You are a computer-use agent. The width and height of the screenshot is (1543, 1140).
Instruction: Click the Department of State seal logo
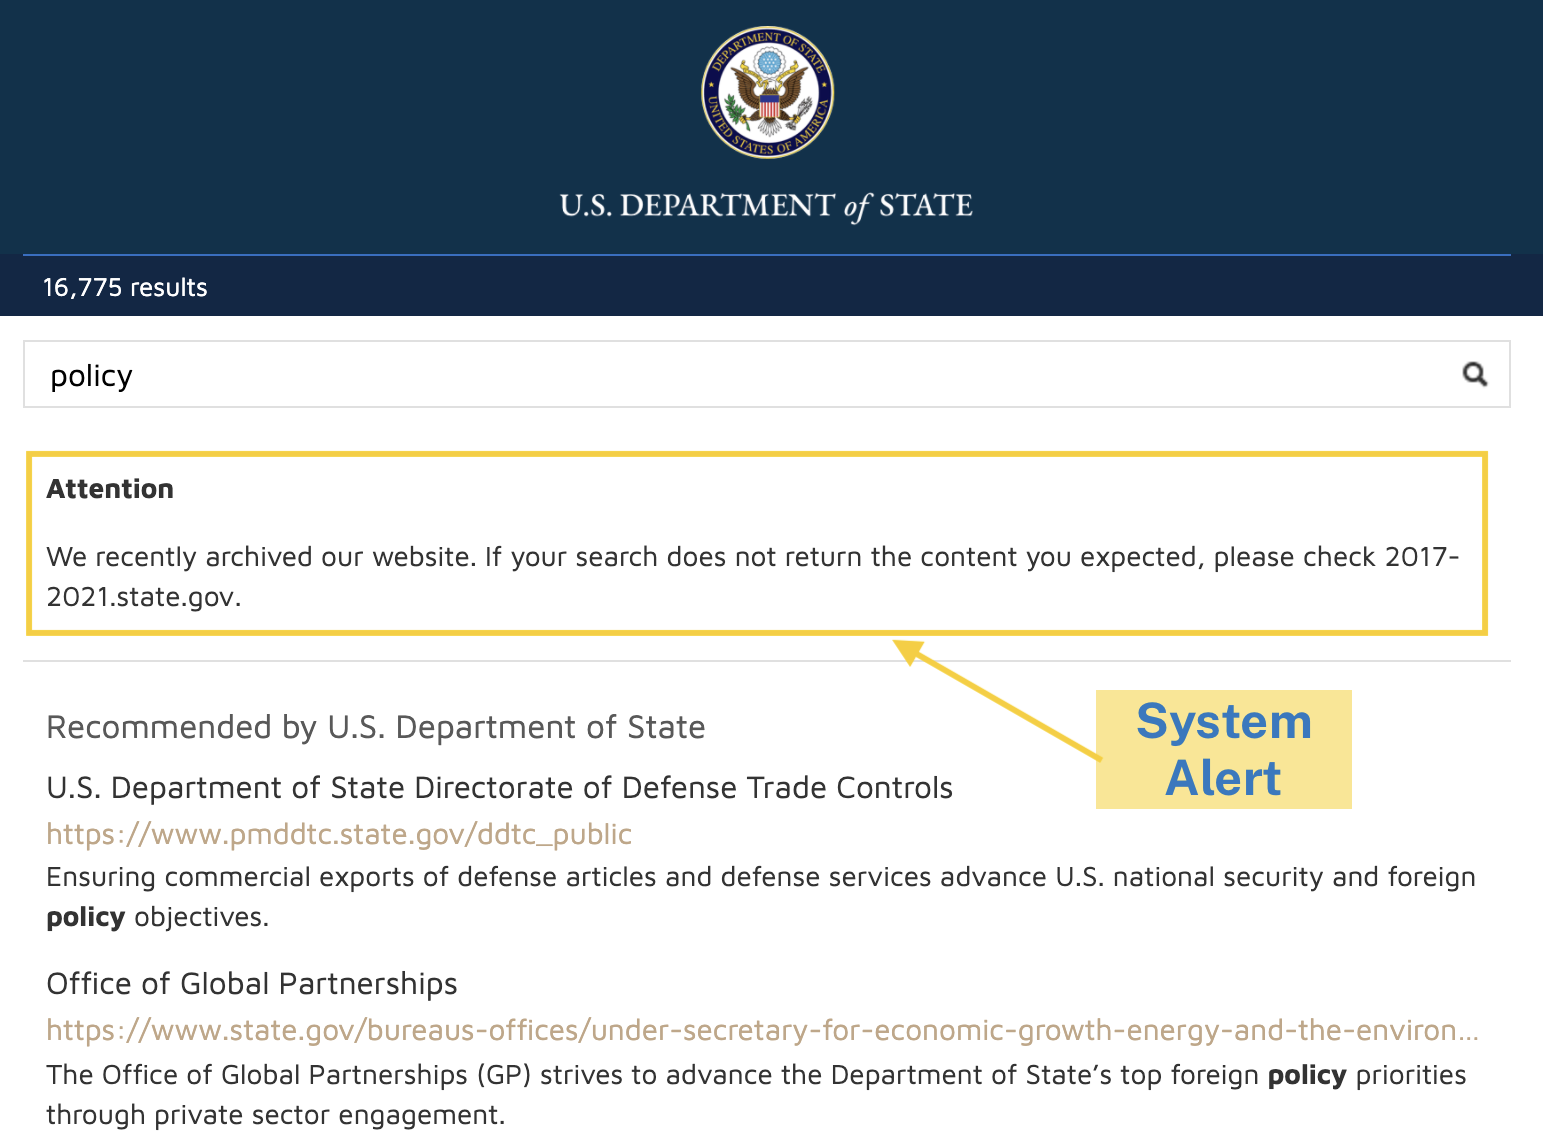tap(767, 92)
